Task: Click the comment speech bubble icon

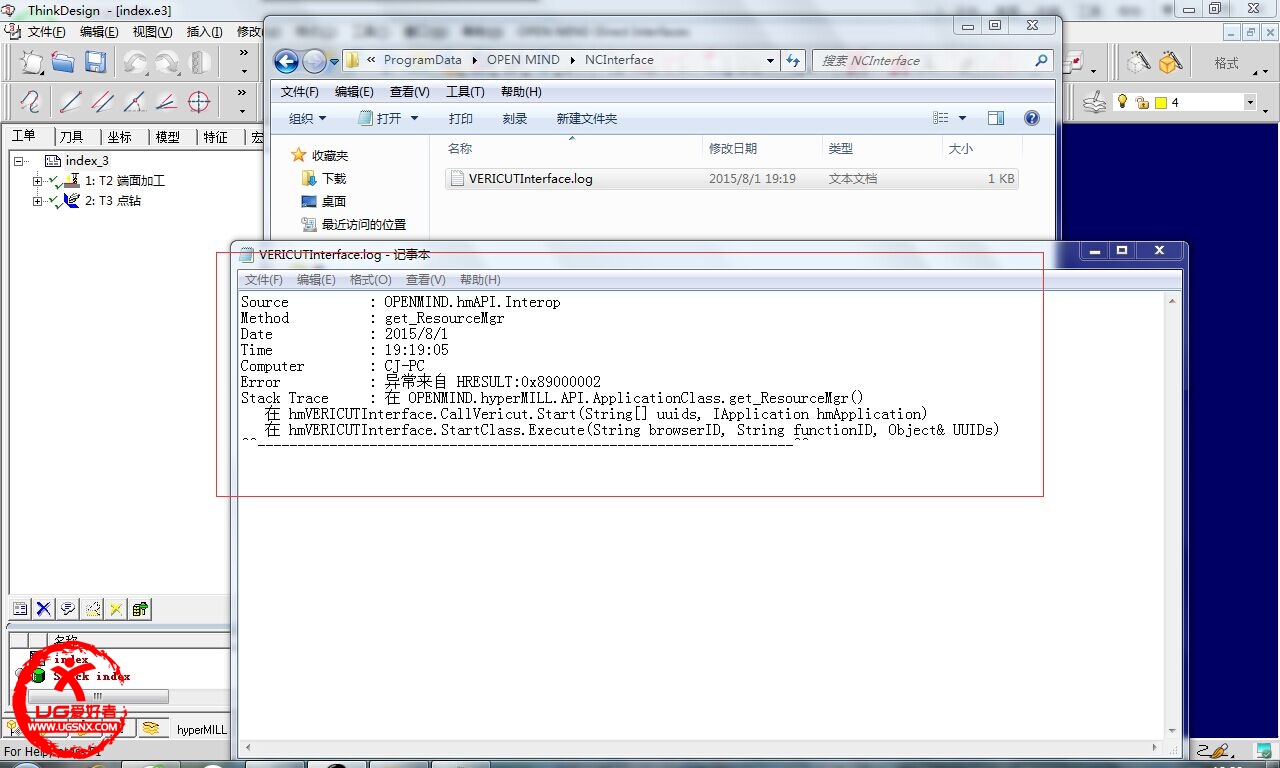Action: (68, 608)
